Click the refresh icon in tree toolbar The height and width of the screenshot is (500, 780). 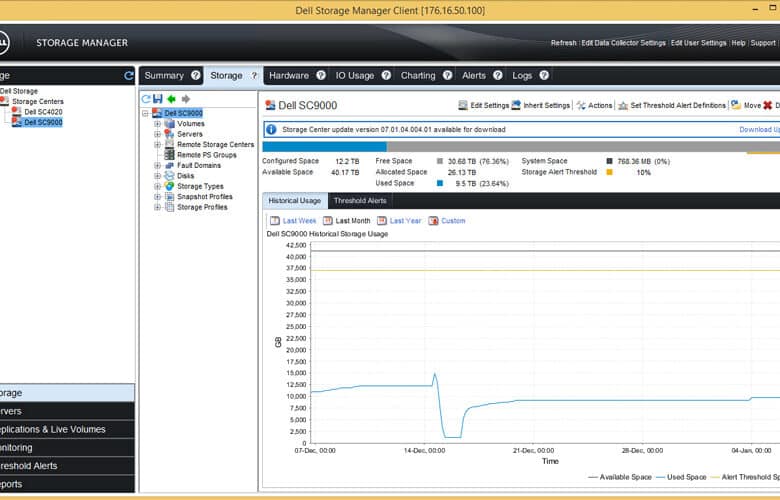pos(146,99)
